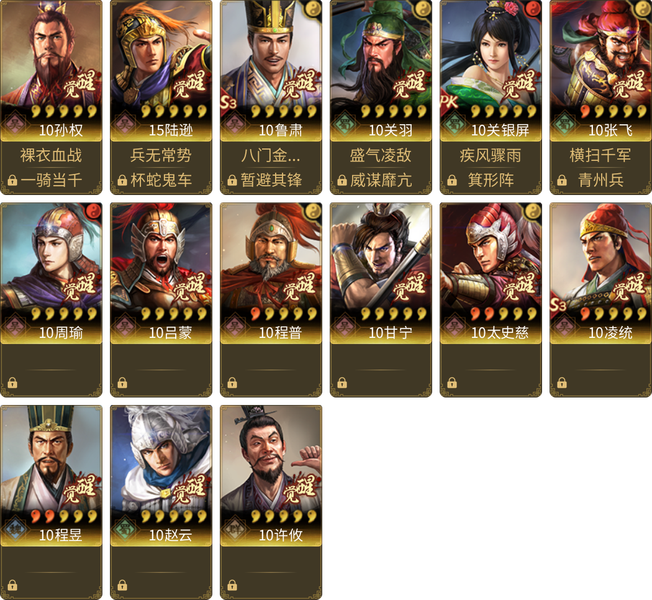Click the 蜀 faction emblem on 关羽's card

coord(343,124)
